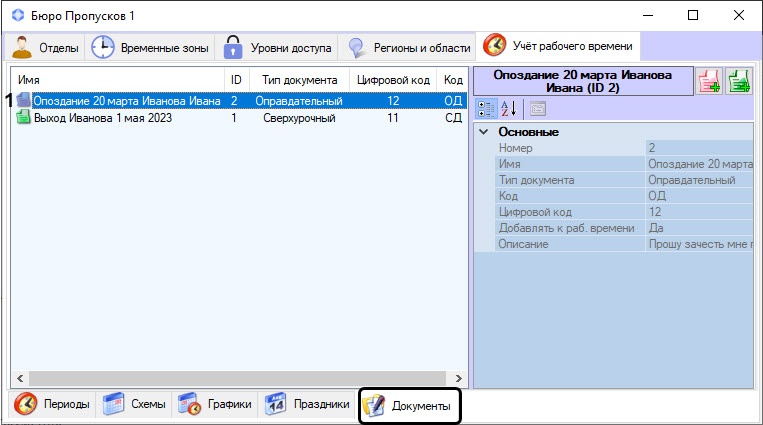This screenshot has height=425, width=763.
Task: Open the Схемы bottom tab
Action: point(137,405)
